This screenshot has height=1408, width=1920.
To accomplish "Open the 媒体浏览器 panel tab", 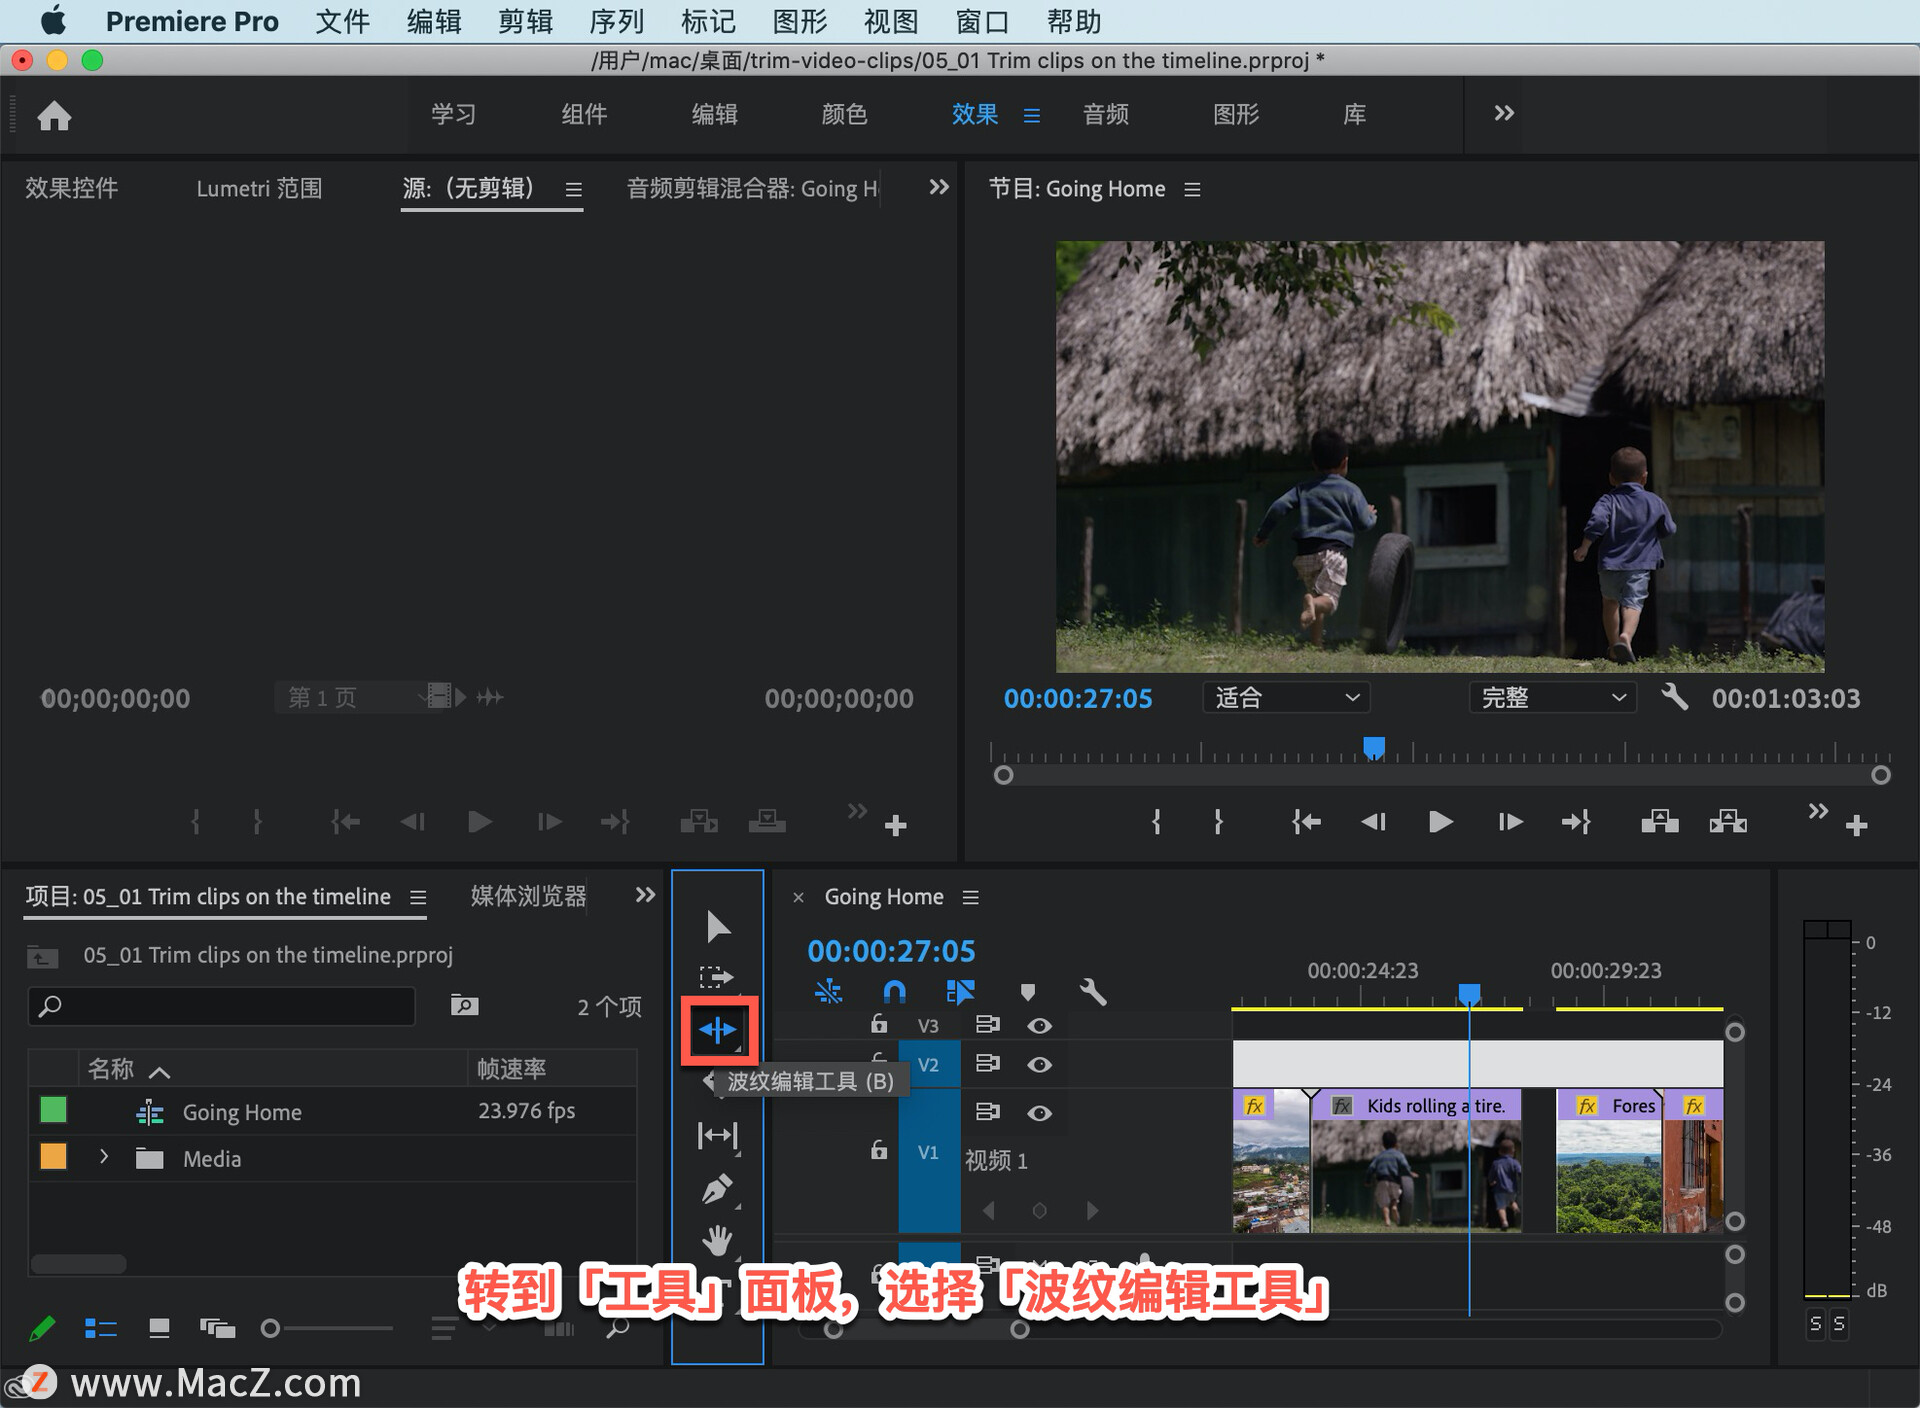I will [x=528, y=896].
